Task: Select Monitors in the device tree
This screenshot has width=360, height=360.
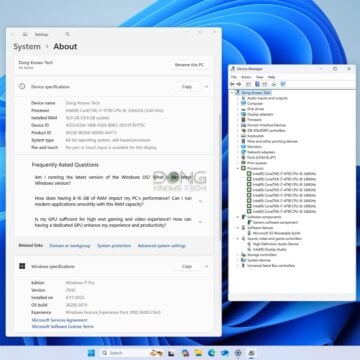Action: coord(254,147)
